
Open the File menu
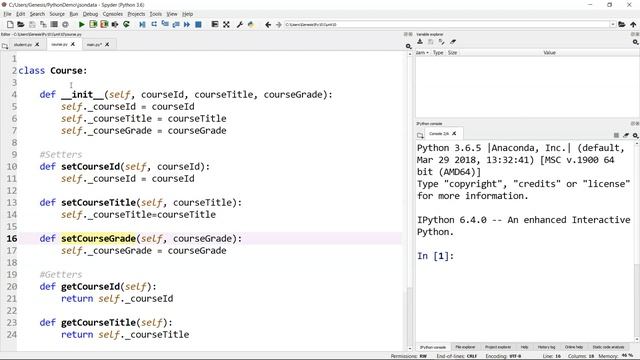click(7, 14)
